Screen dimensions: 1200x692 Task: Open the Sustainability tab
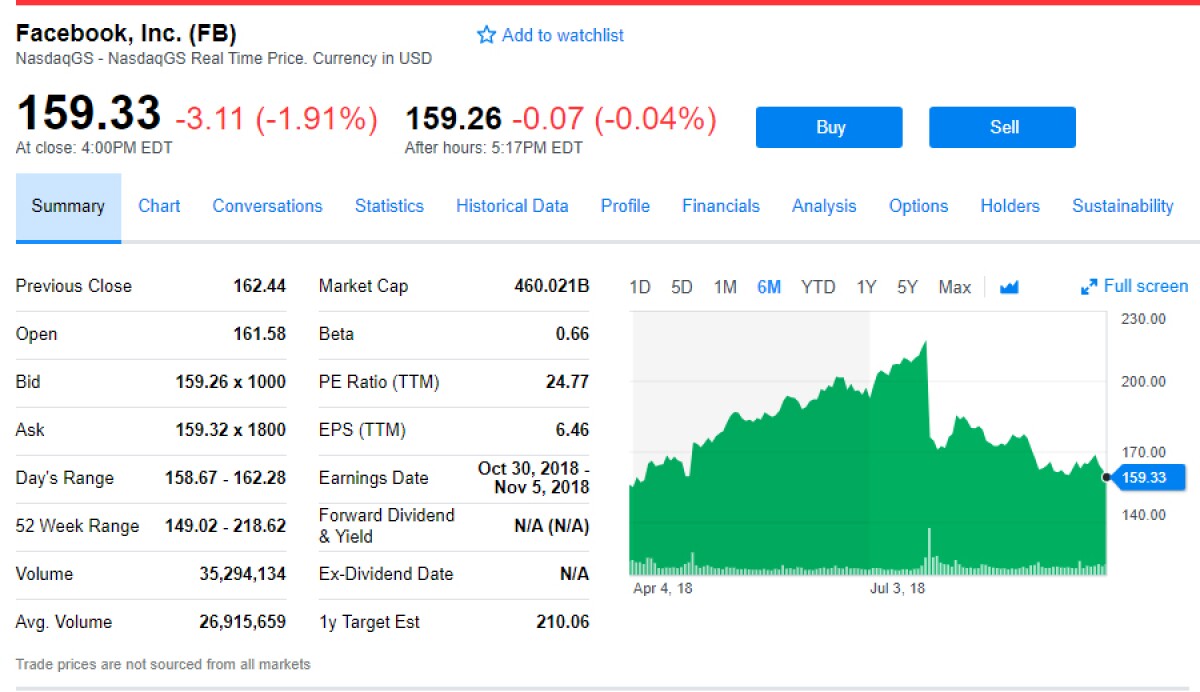coord(1123,206)
